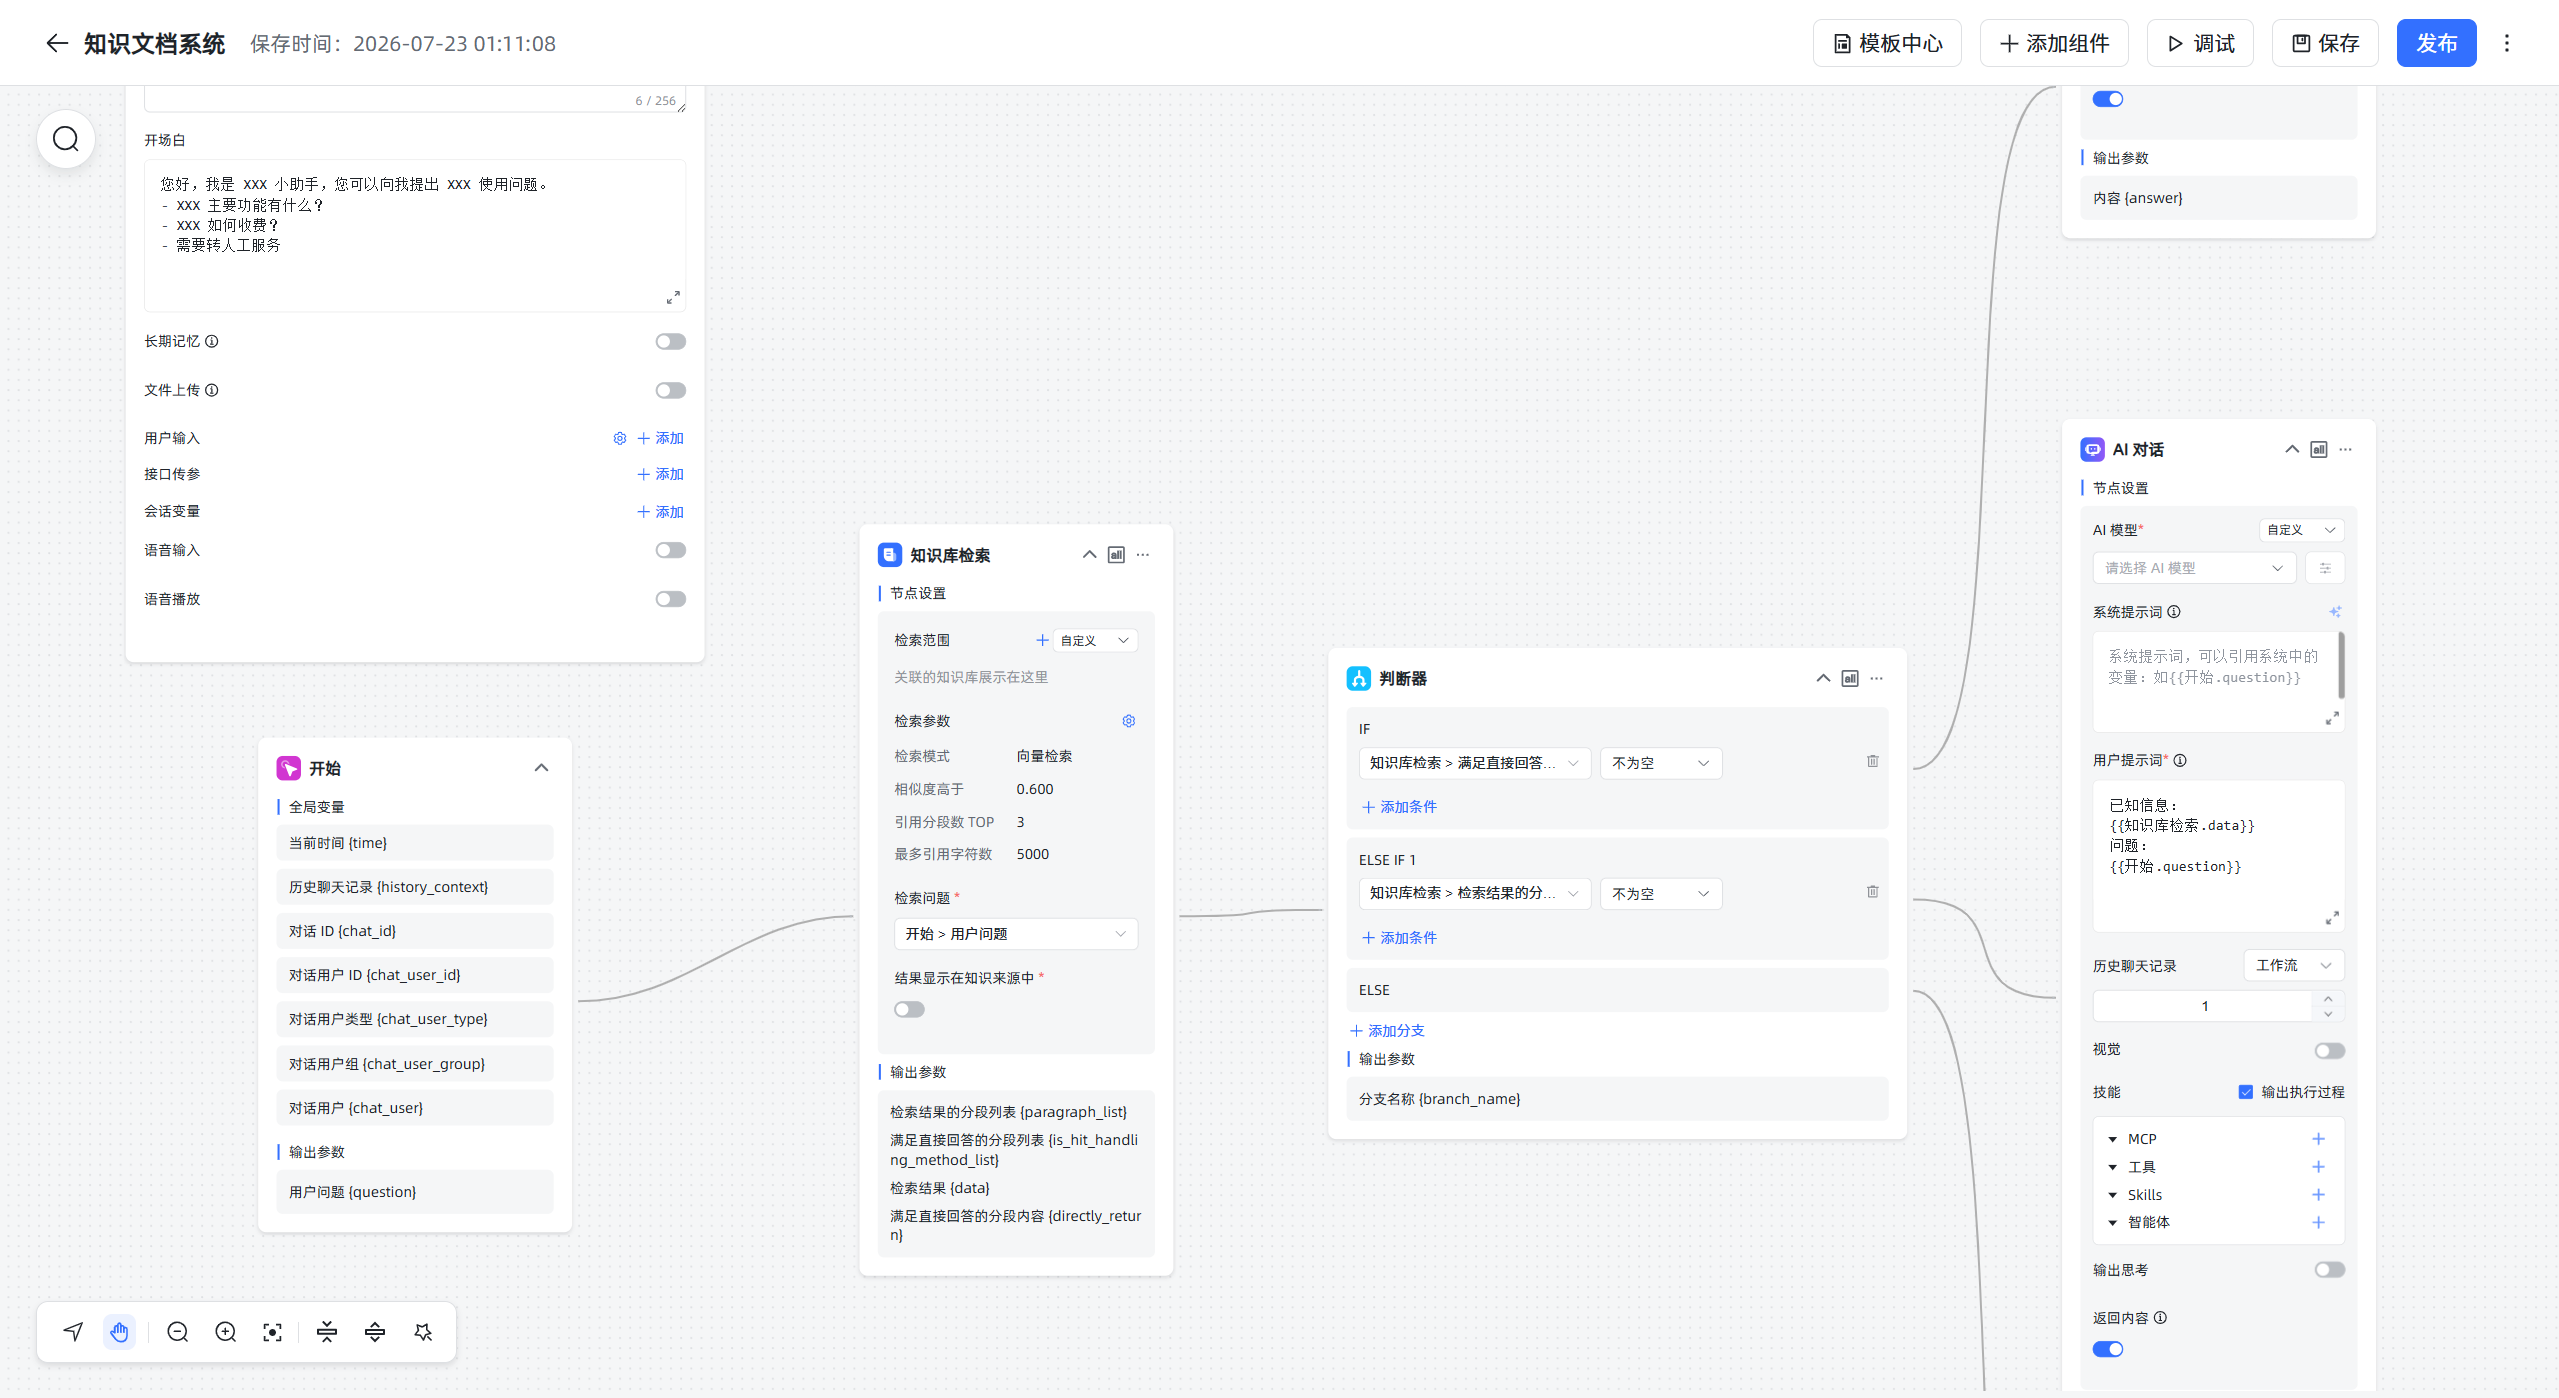Image resolution: width=2559 pixels, height=1398 pixels.
Task: Toggle the 文件上传 switch
Action: coord(671,390)
